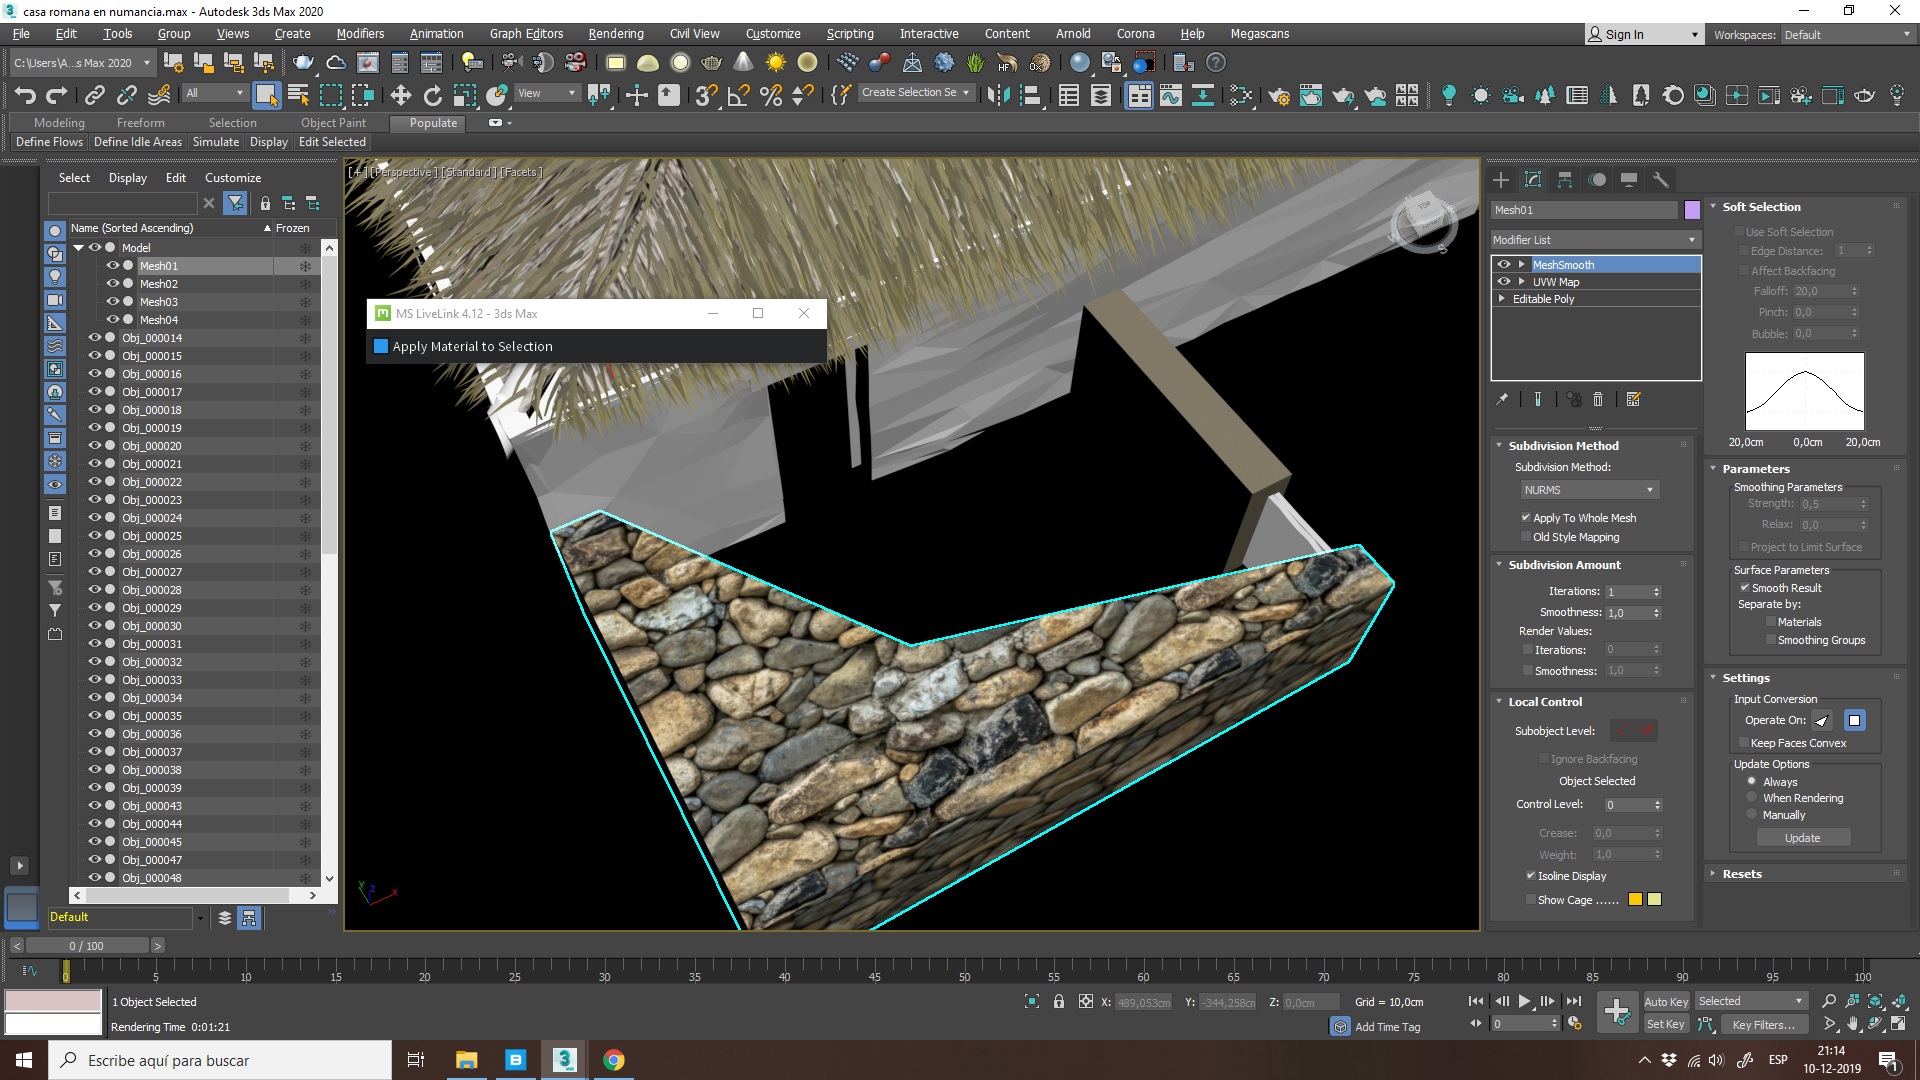Open the Hierarchy command panel tab
Viewport: 1920px width, 1080px height.
click(1565, 180)
